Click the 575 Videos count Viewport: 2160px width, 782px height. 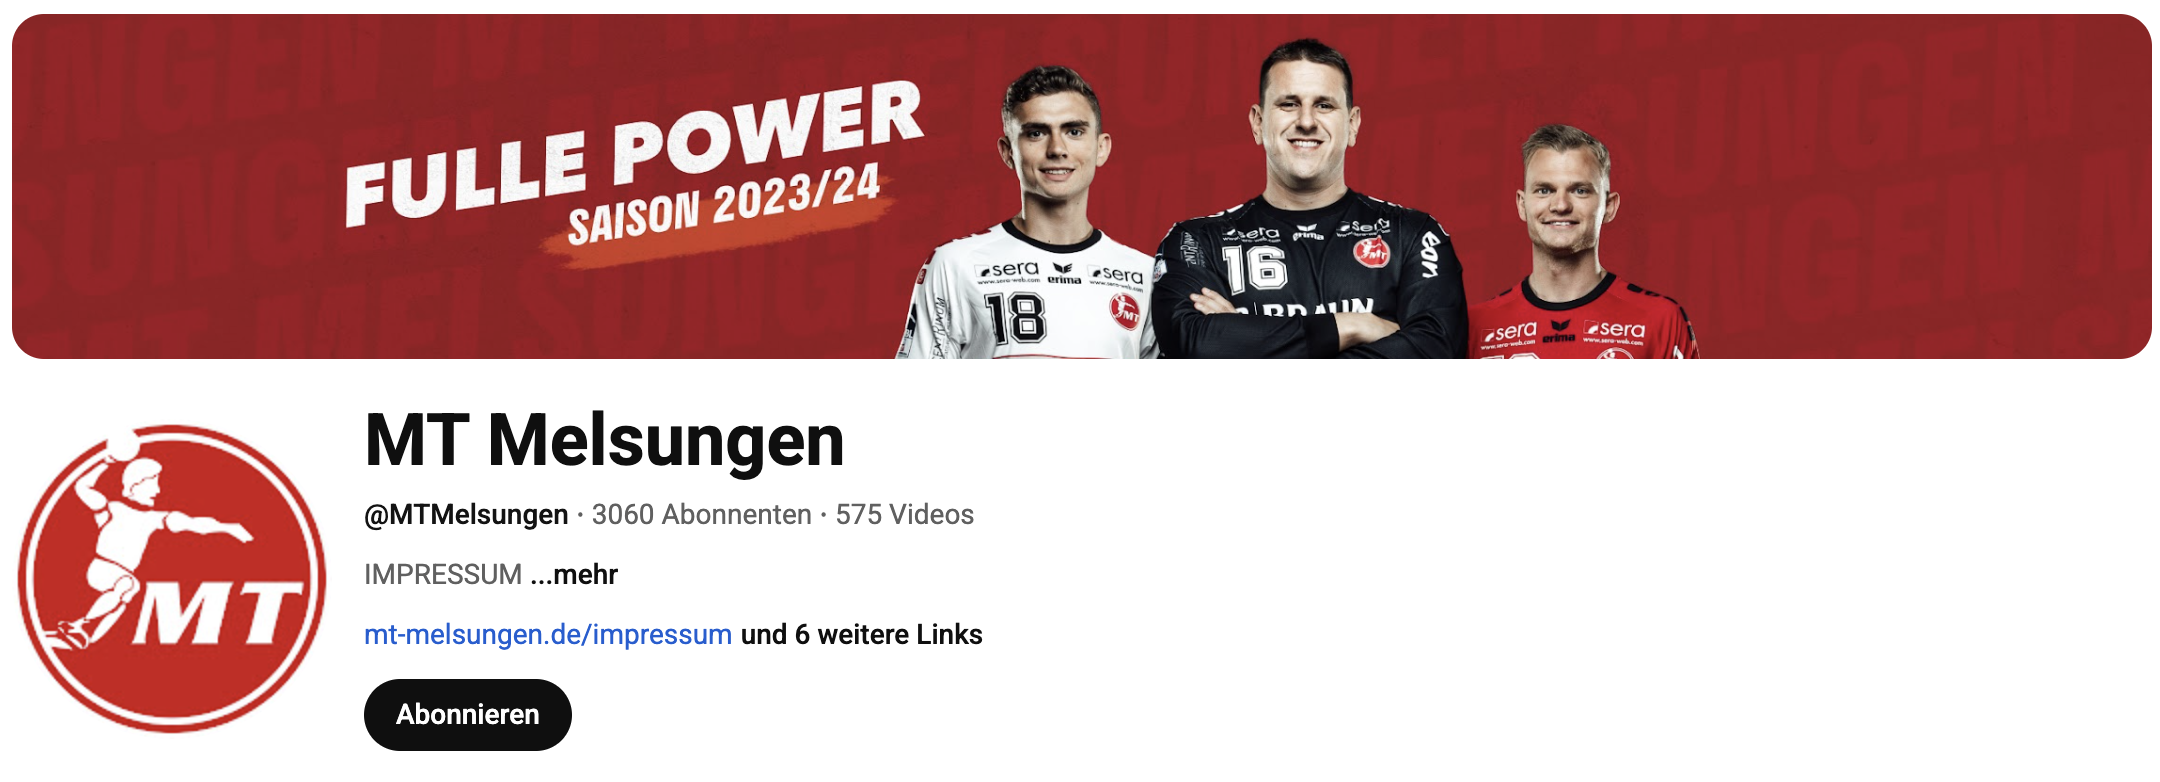tap(905, 514)
